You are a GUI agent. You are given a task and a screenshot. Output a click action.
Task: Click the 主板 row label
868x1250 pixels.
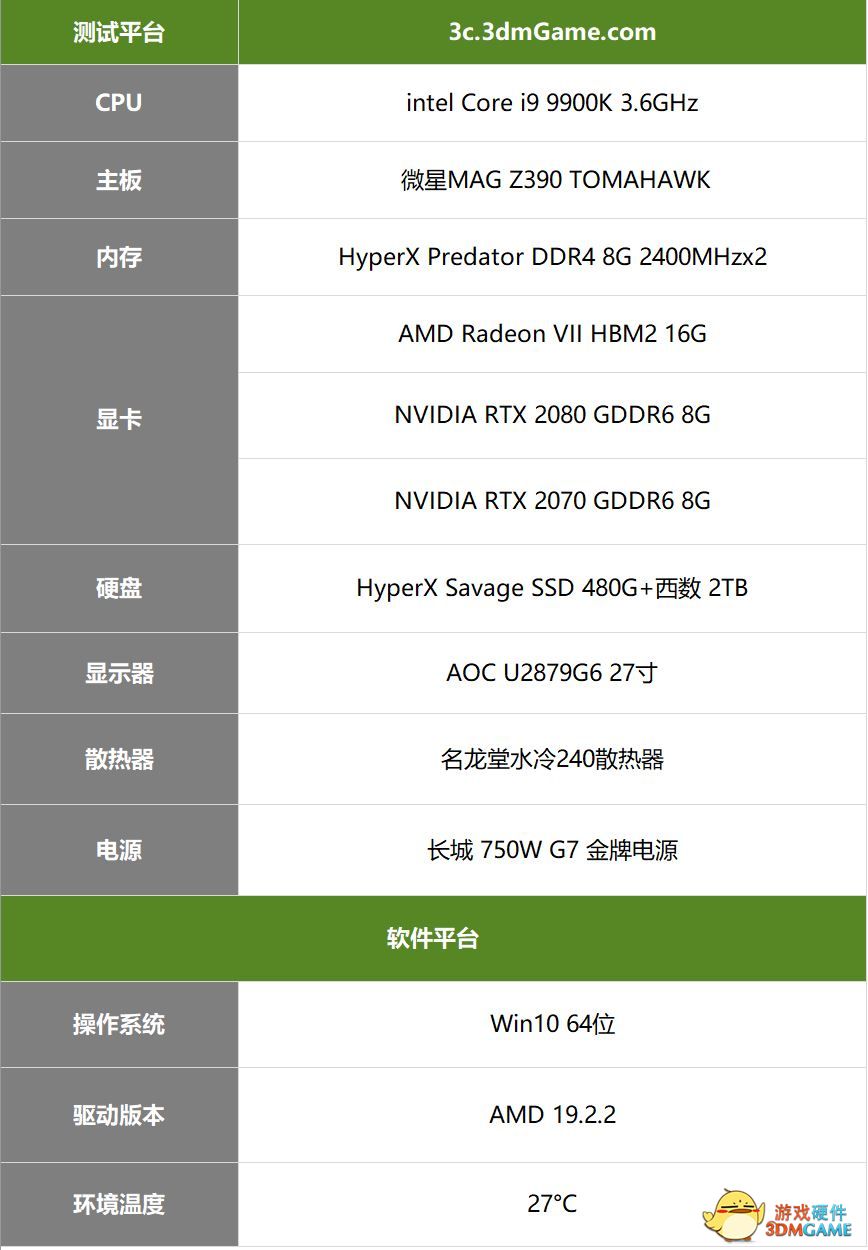click(x=119, y=180)
